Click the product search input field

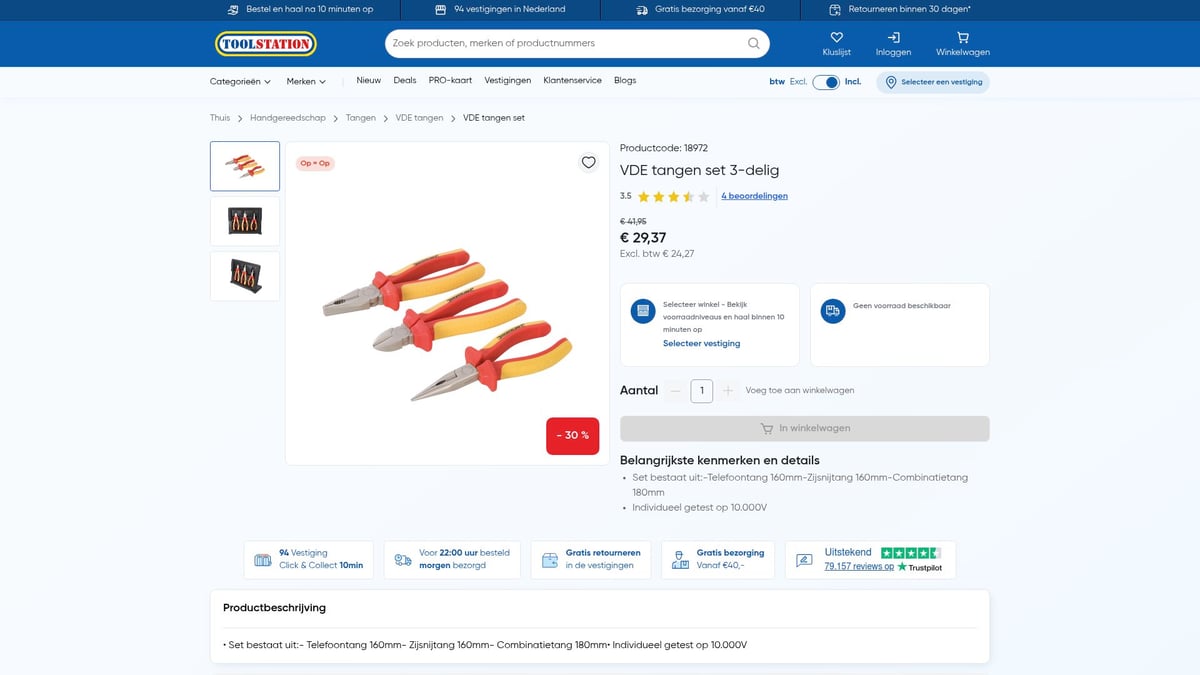(565, 44)
